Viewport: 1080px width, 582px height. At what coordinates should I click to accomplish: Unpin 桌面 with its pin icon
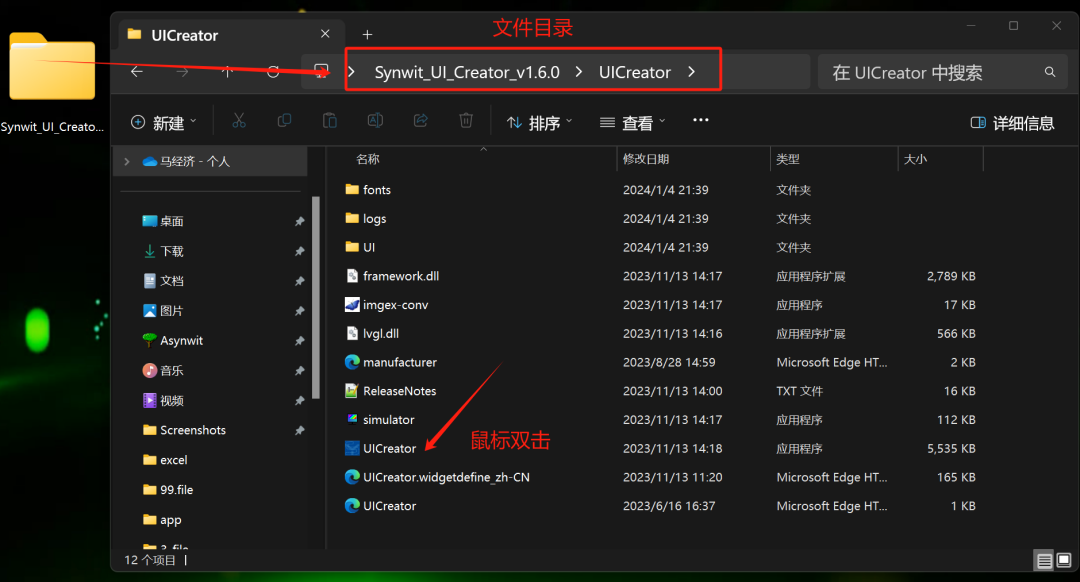300,221
